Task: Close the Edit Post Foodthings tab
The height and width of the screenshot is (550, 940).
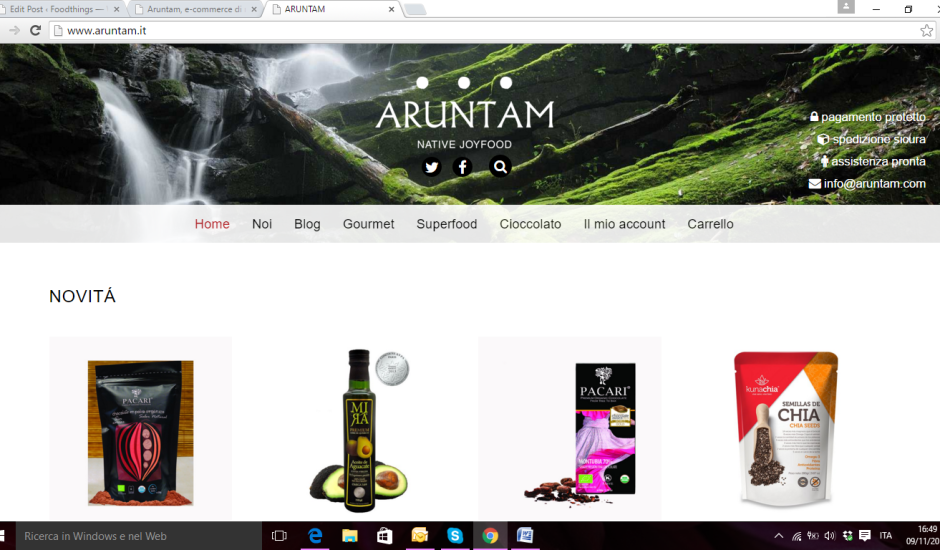Action: pos(116,10)
